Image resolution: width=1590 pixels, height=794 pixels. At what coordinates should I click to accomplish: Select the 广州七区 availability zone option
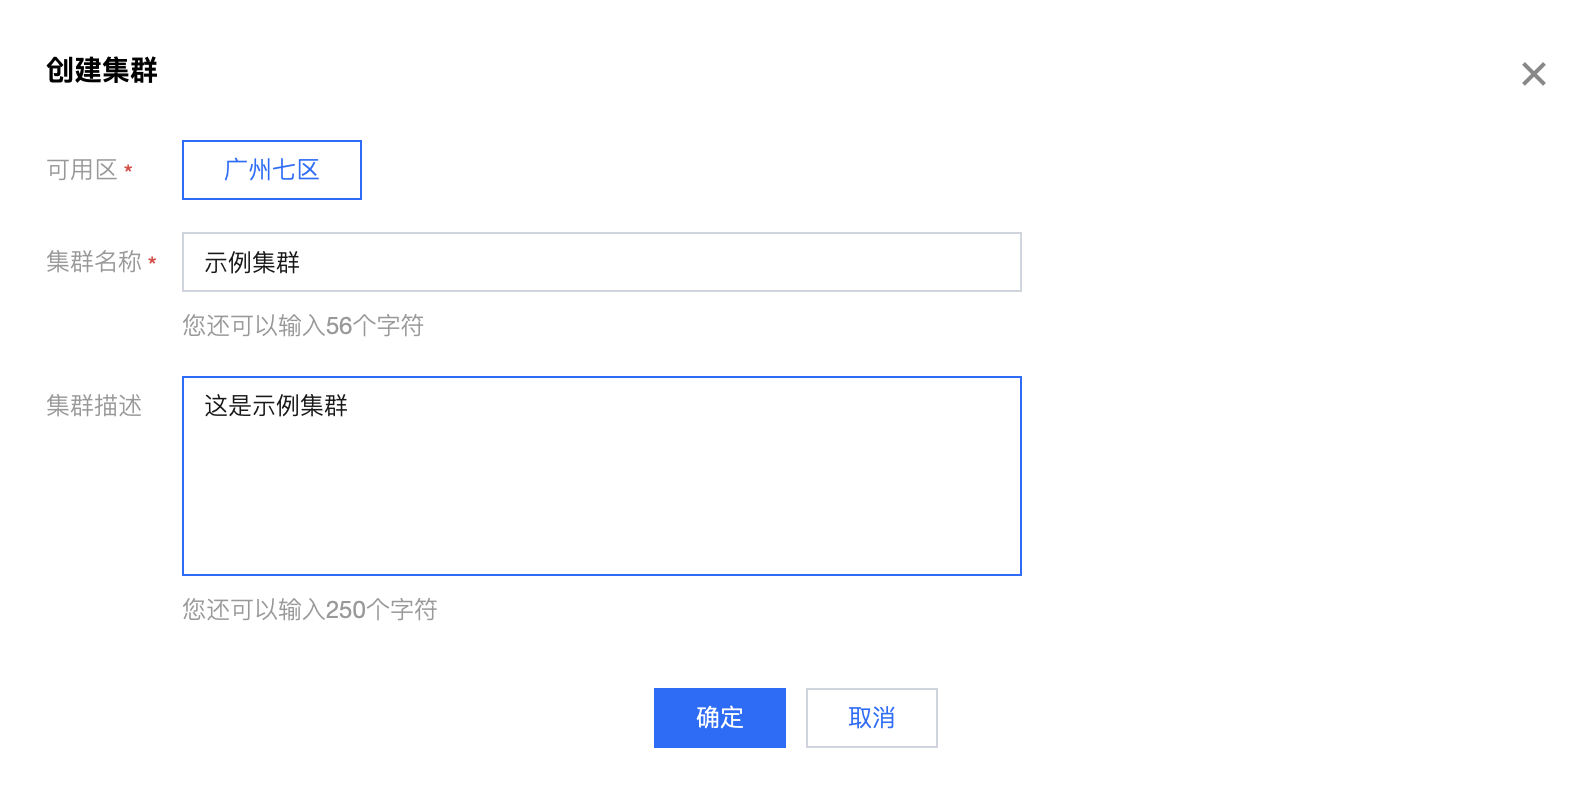tap(271, 170)
